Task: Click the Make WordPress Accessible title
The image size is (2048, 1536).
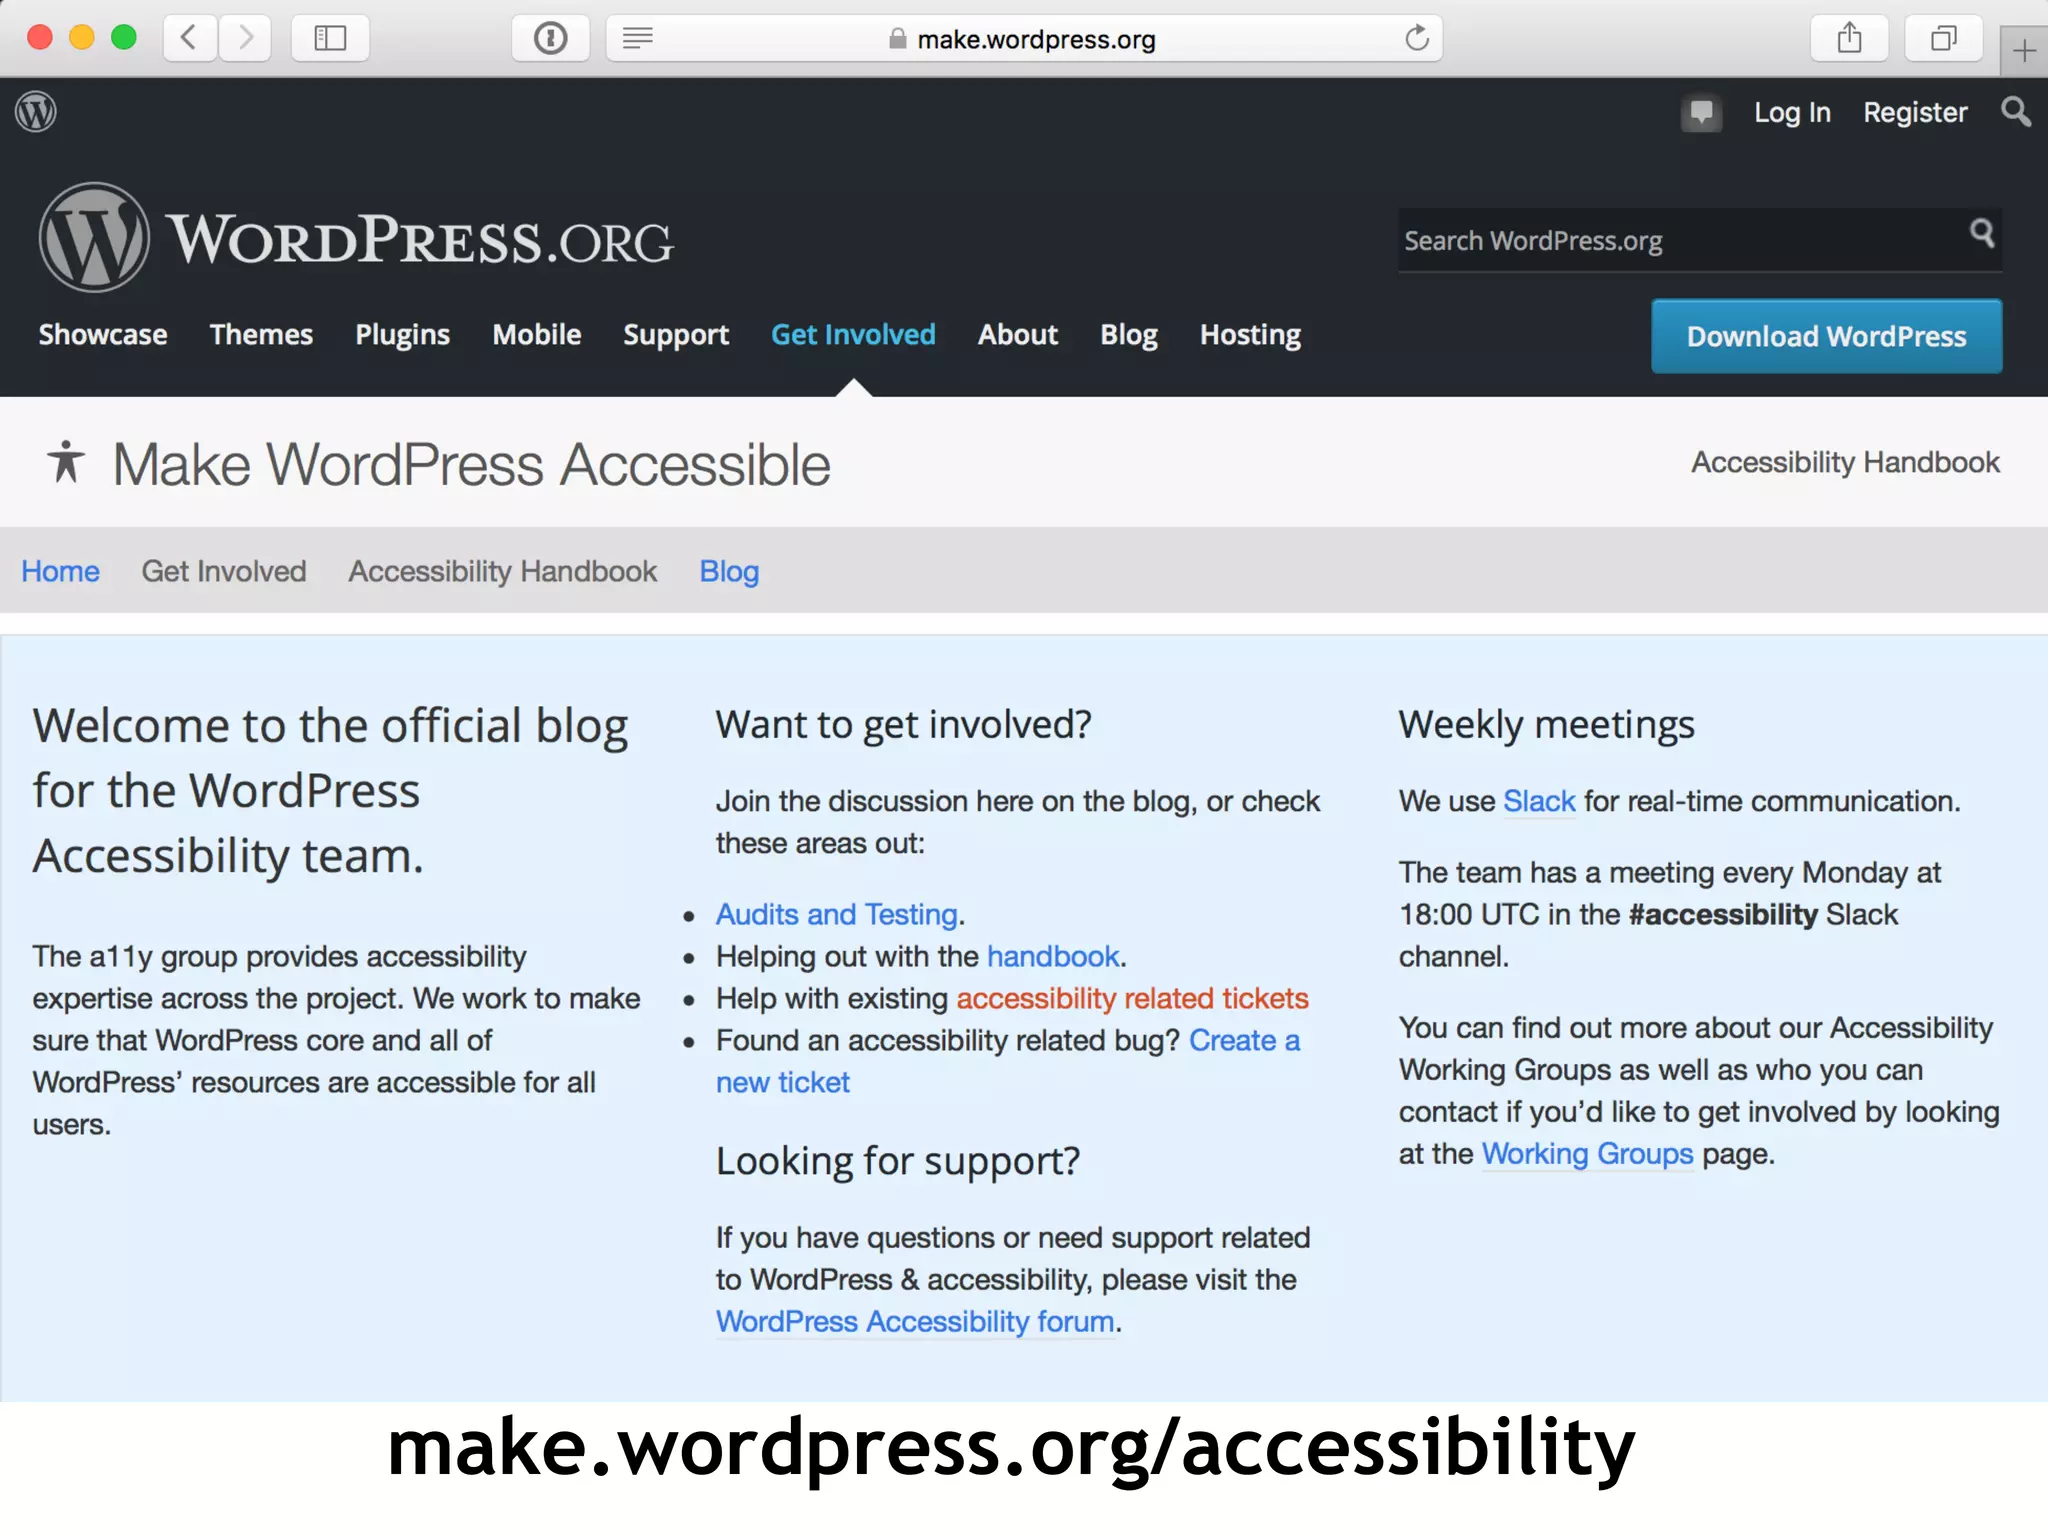Action: tap(471, 465)
